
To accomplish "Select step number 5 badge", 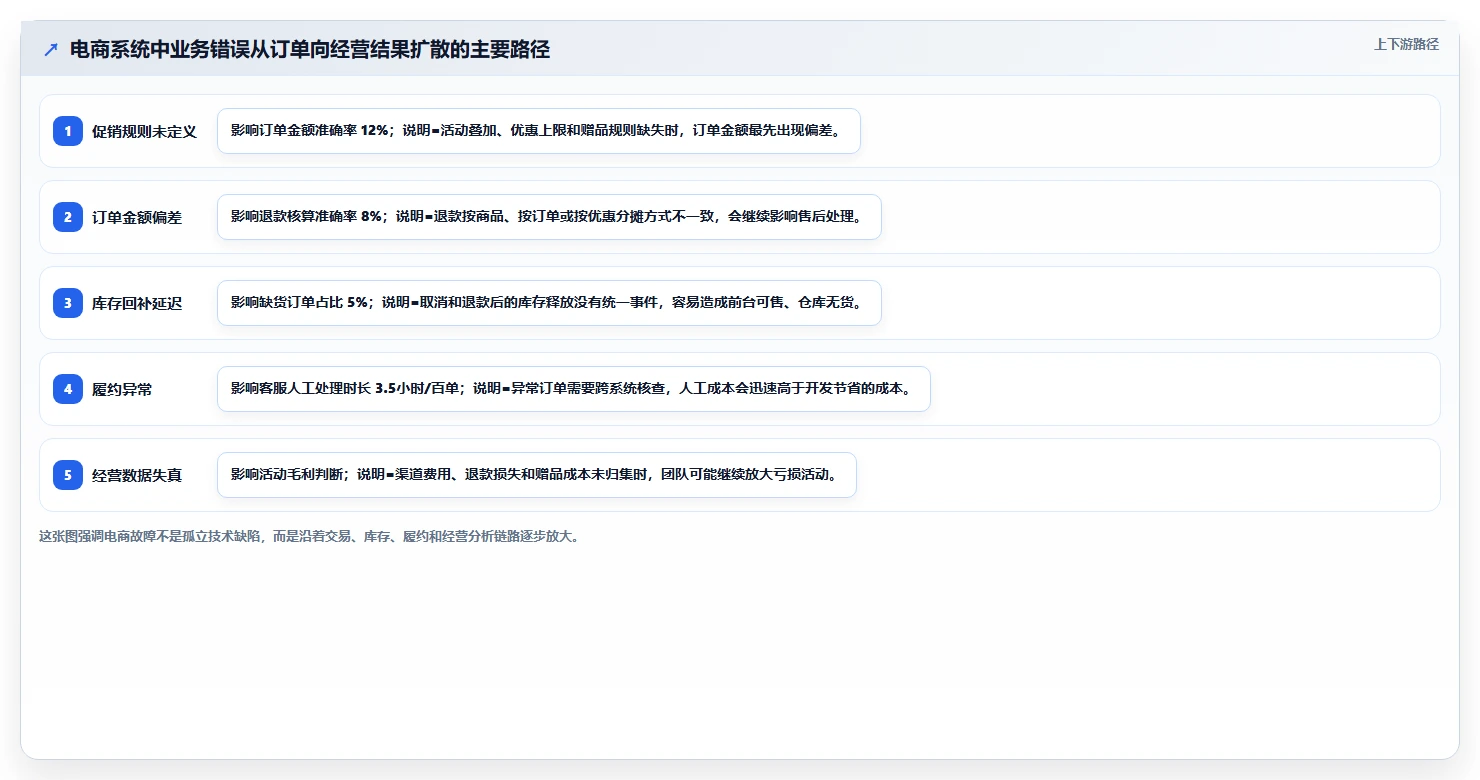I will point(68,475).
